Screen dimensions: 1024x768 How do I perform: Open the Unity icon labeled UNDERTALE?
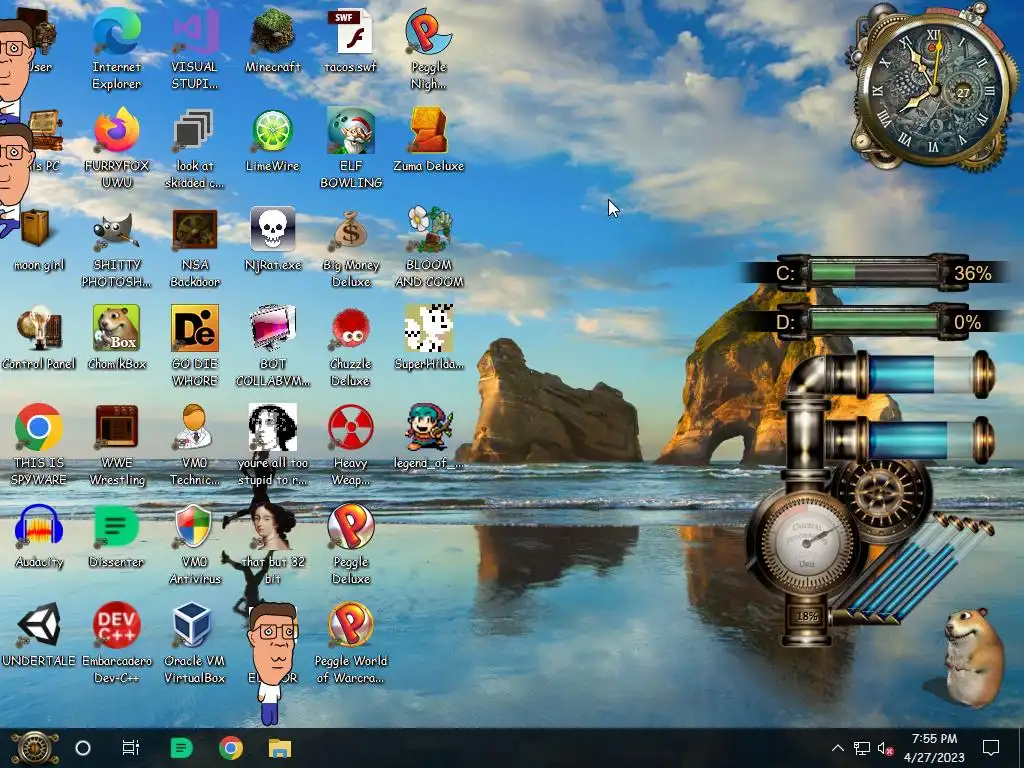tap(39, 624)
